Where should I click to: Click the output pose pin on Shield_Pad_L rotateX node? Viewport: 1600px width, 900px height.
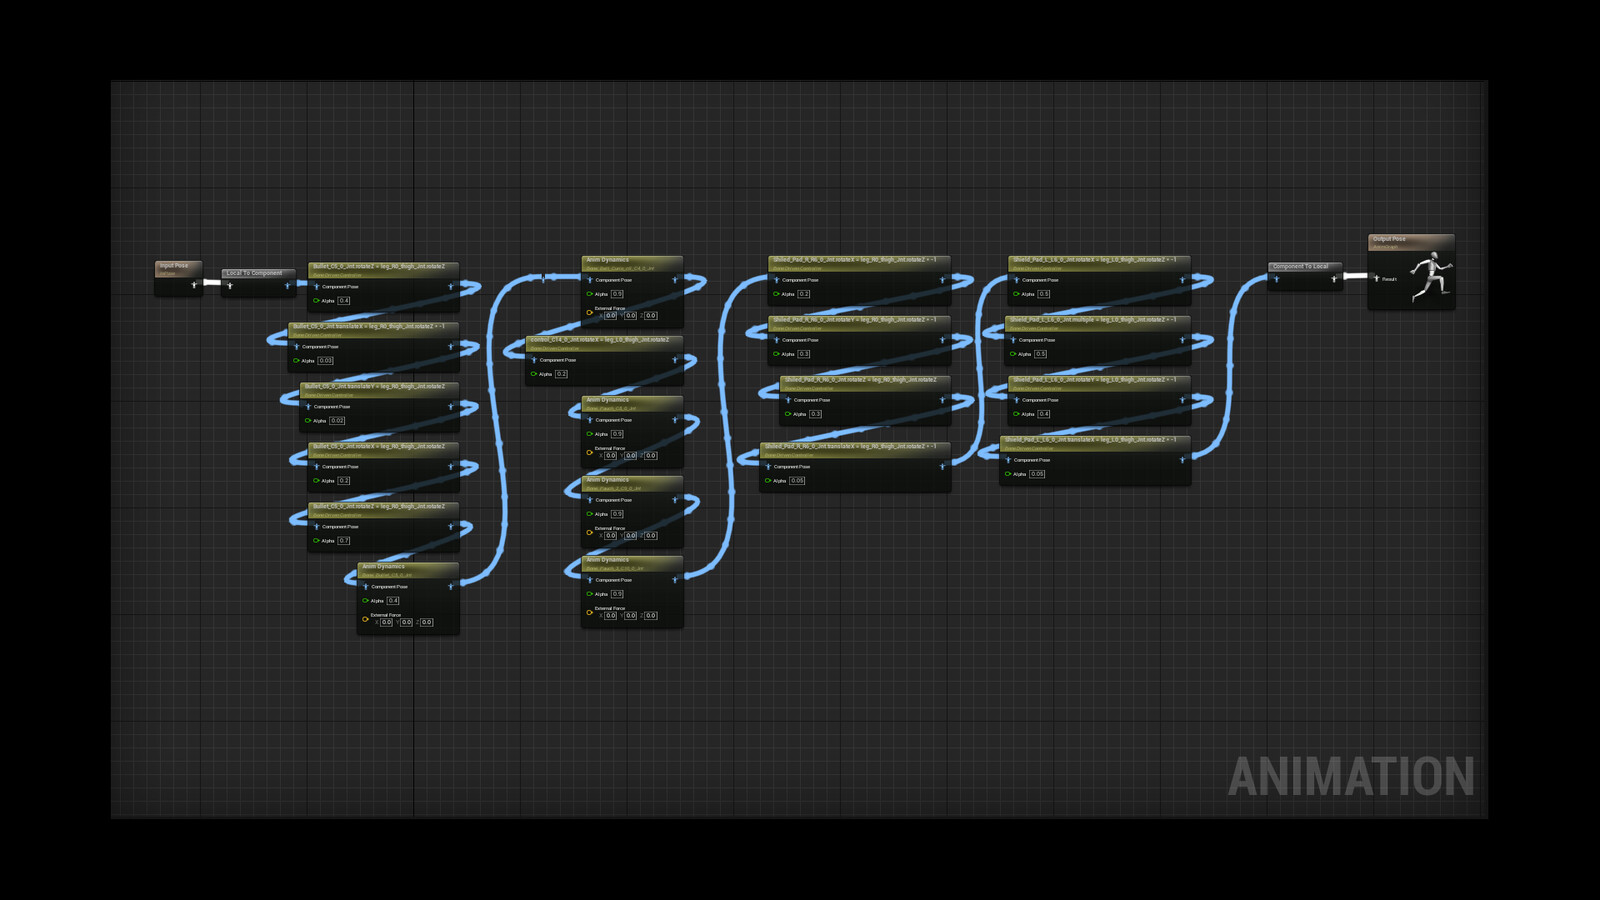click(x=1183, y=280)
